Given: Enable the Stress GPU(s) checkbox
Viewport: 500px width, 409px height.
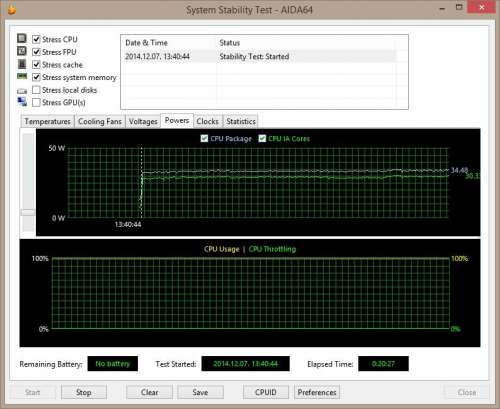Looking at the screenshot, I should (36, 102).
